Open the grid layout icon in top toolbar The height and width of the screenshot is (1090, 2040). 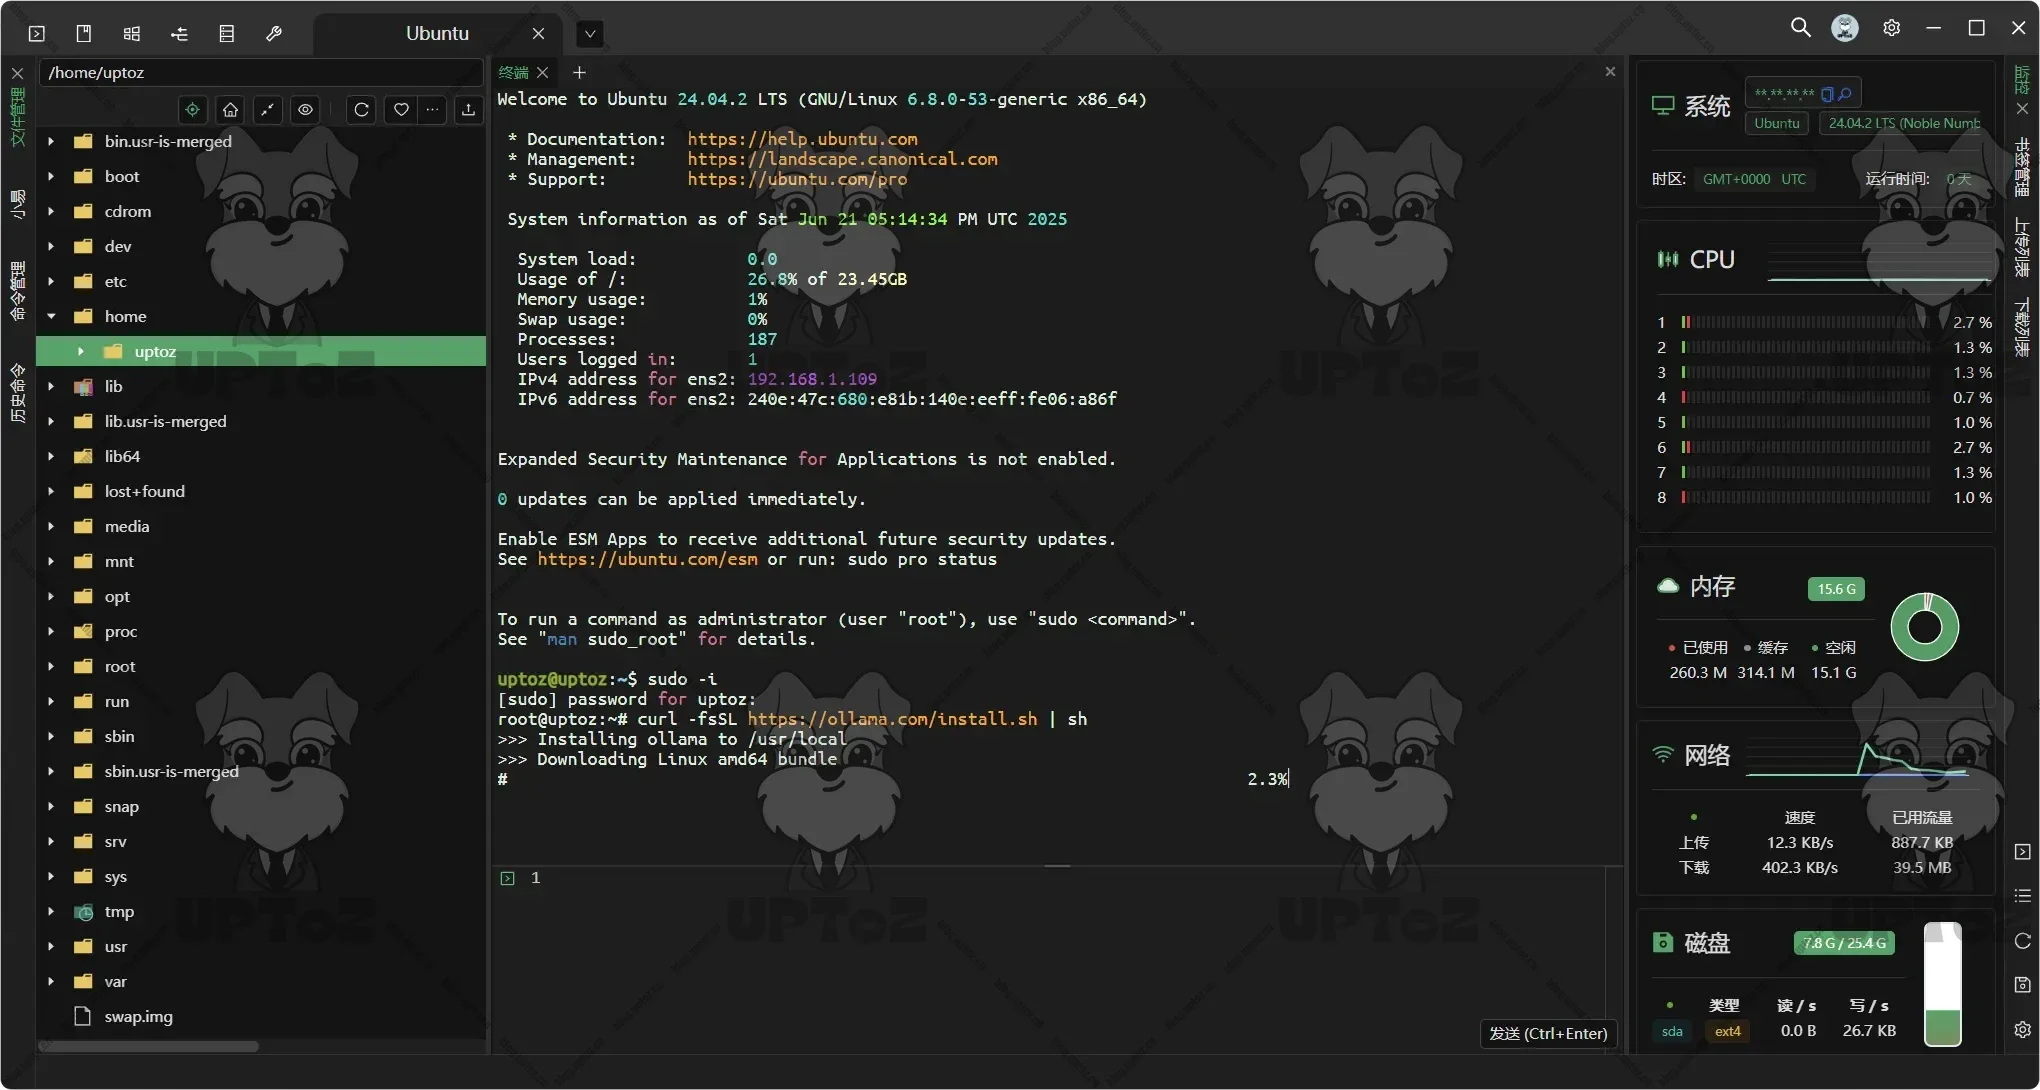click(x=131, y=33)
